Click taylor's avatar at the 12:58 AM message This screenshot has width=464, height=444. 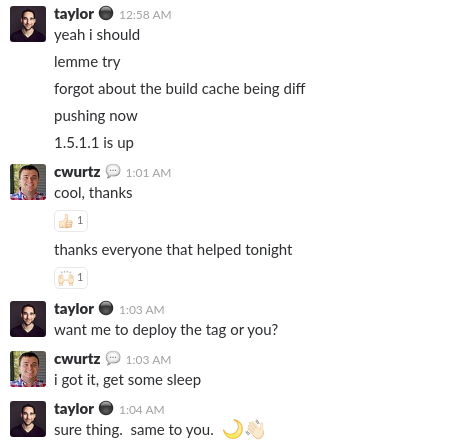coord(28,24)
